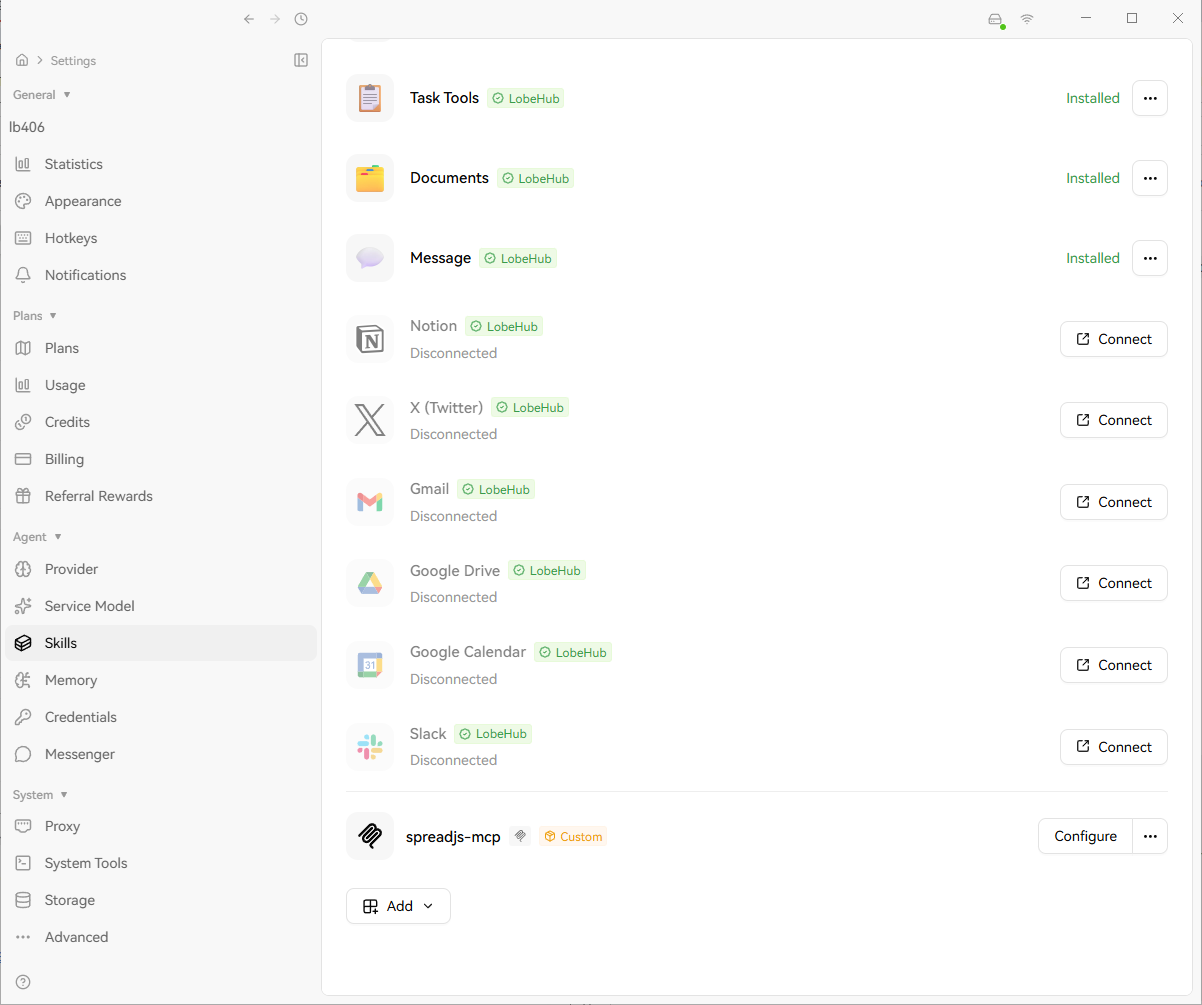Open the history clock icon

point(301,19)
